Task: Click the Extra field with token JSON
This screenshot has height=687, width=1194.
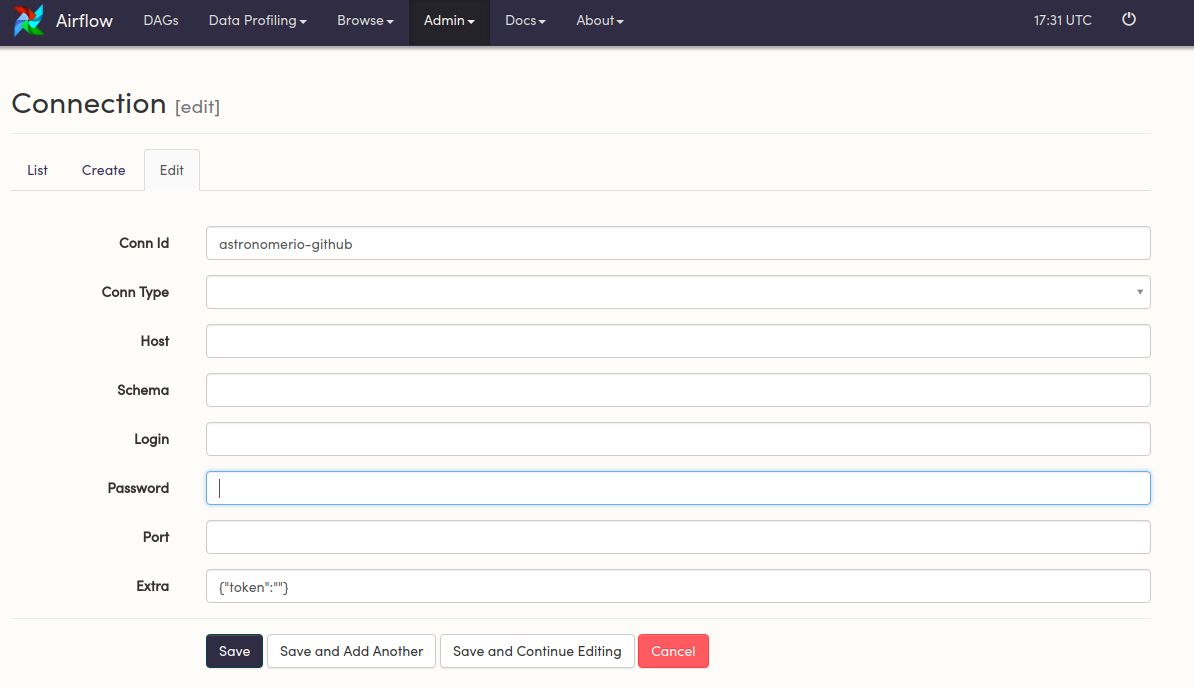Action: point(678,586)
